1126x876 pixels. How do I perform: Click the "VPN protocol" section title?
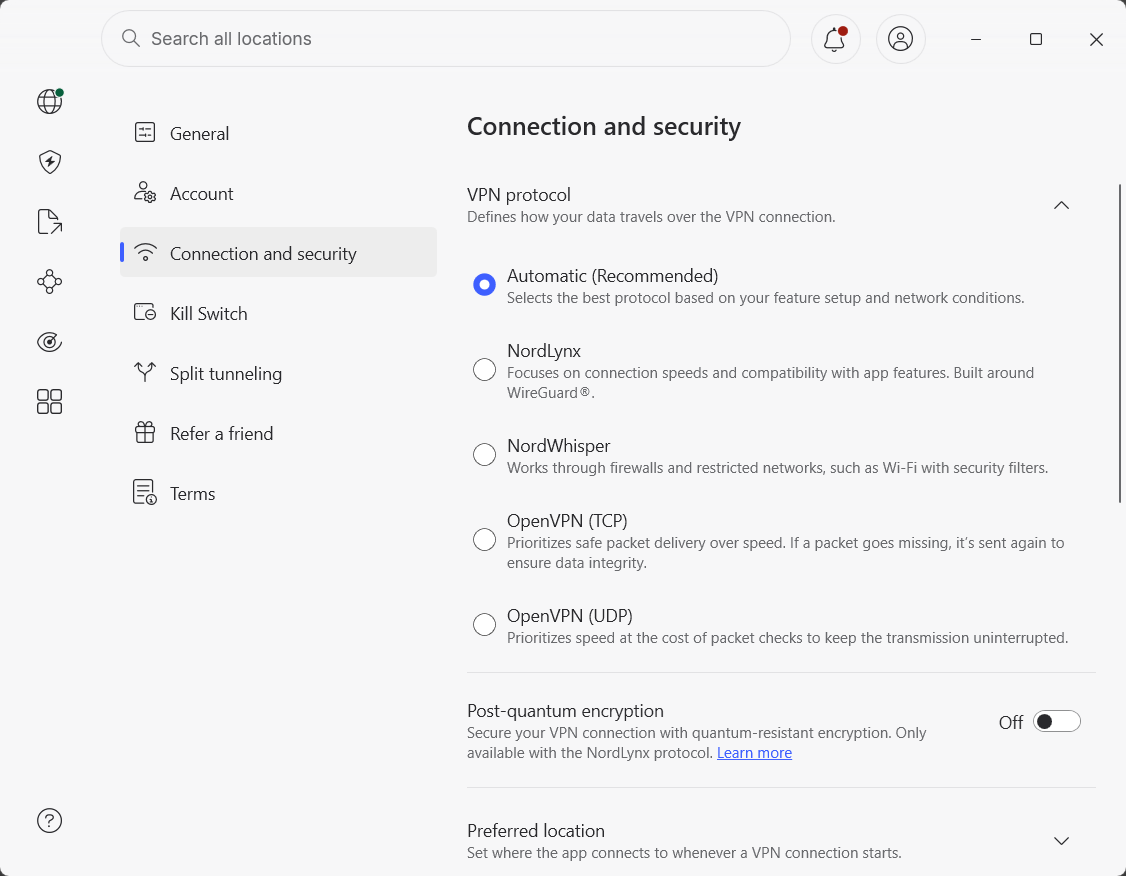(518, 195)
